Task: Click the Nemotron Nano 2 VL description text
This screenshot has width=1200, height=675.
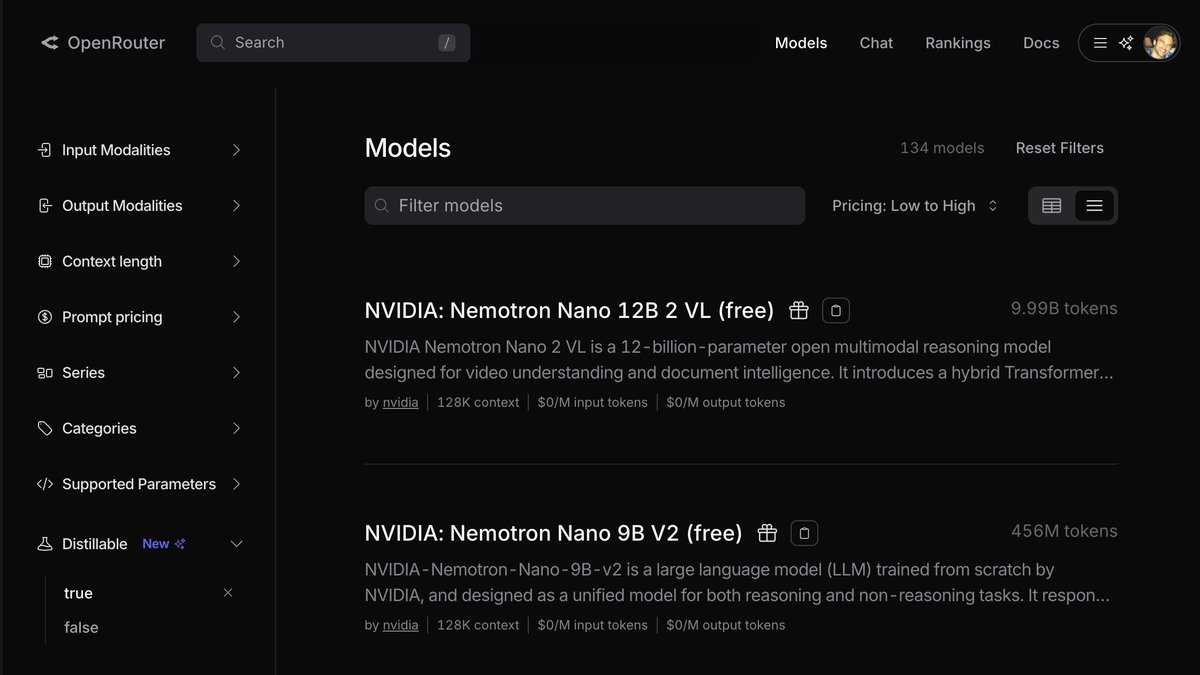Action: (739, 360)
